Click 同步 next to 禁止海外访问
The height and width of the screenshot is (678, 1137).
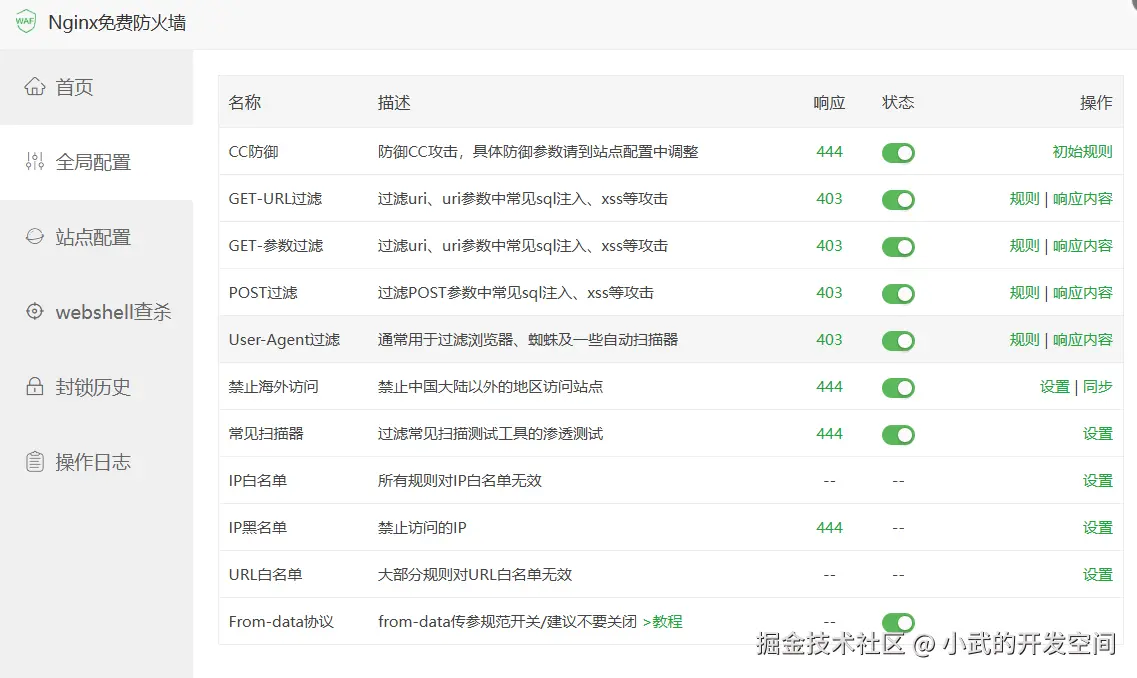[x=1097, y=387]
